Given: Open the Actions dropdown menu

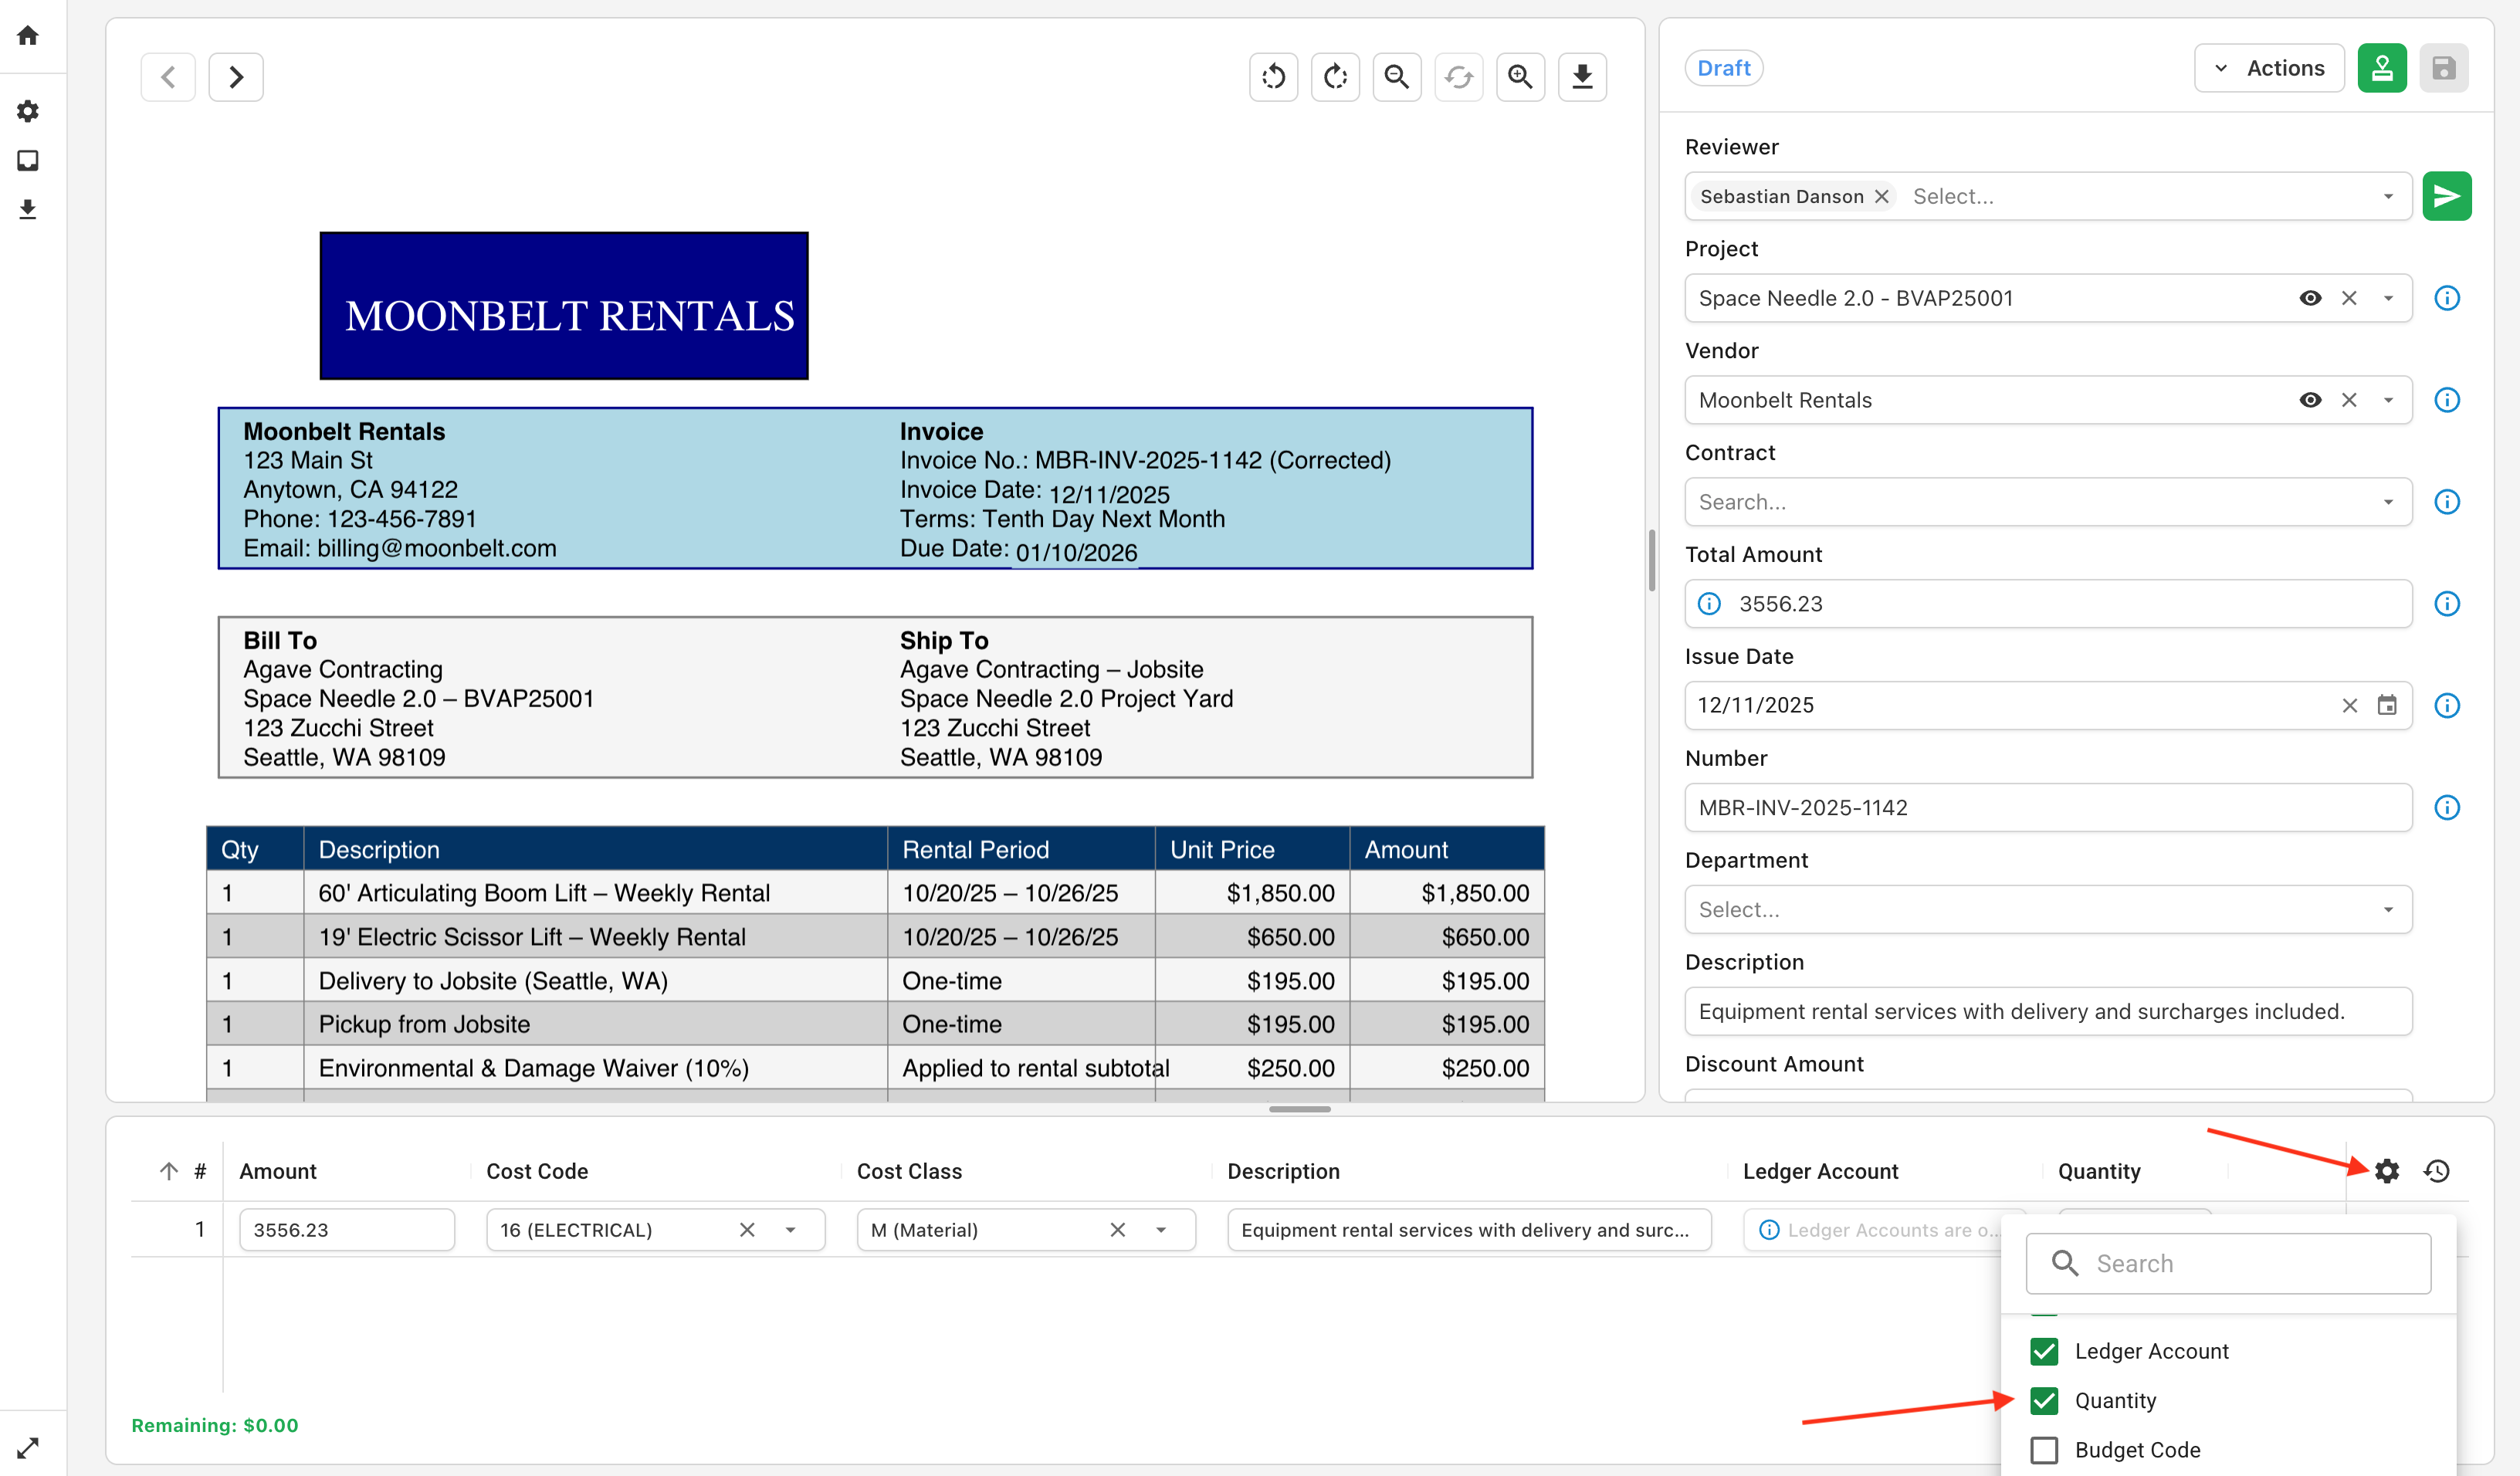Looking at the screenshot, I should pyautogui.click(x=2269, y=68).
